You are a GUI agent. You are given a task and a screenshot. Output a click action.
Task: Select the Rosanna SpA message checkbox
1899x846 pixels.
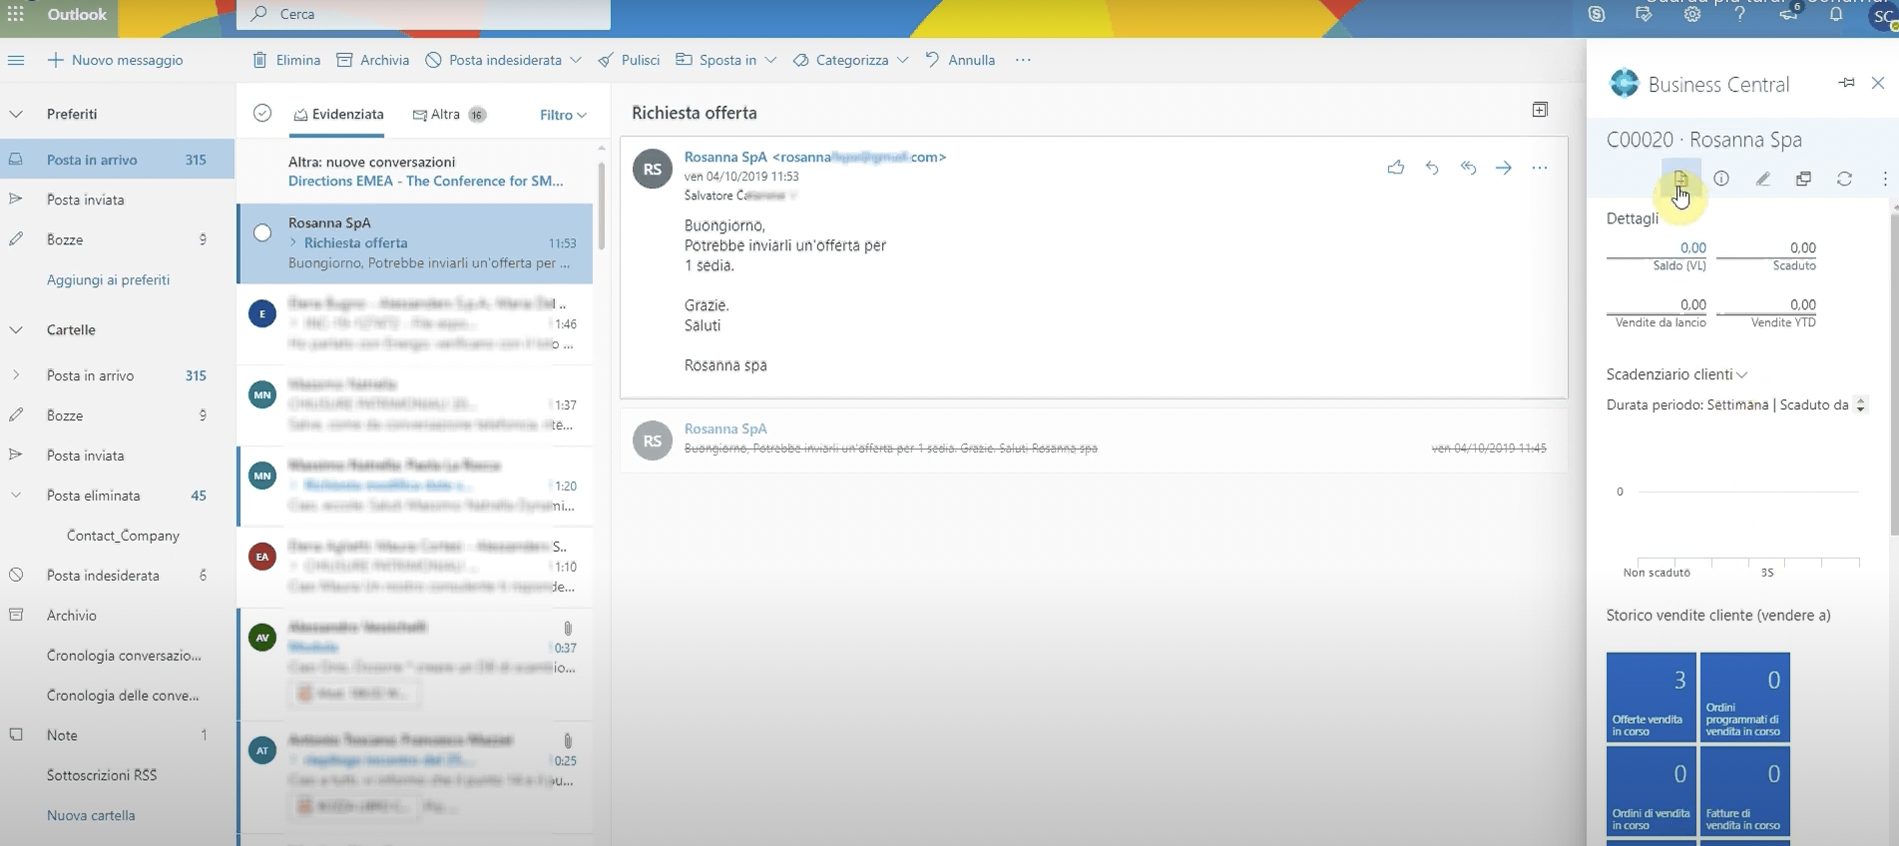[x=262, y=233]
